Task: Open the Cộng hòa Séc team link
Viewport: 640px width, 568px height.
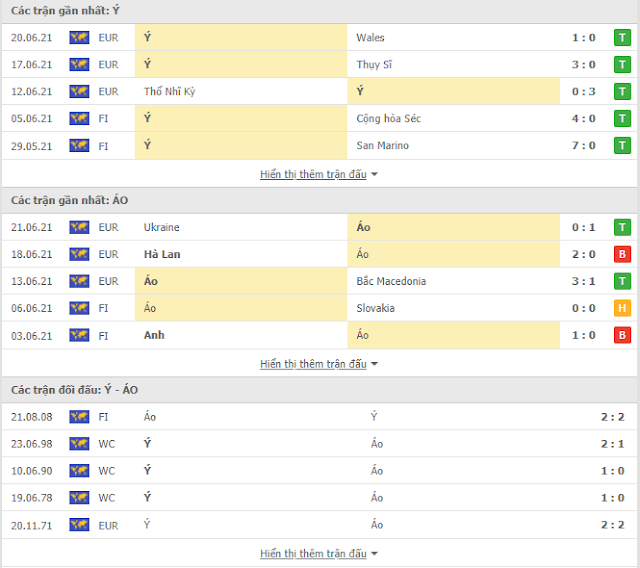Action: [388, 118]
